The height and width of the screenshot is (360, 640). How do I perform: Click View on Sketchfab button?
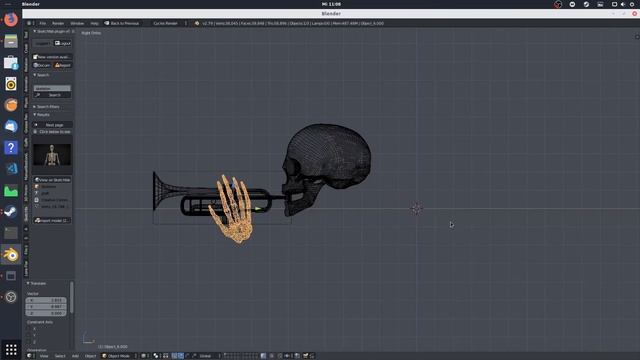(x=53, y=180)
